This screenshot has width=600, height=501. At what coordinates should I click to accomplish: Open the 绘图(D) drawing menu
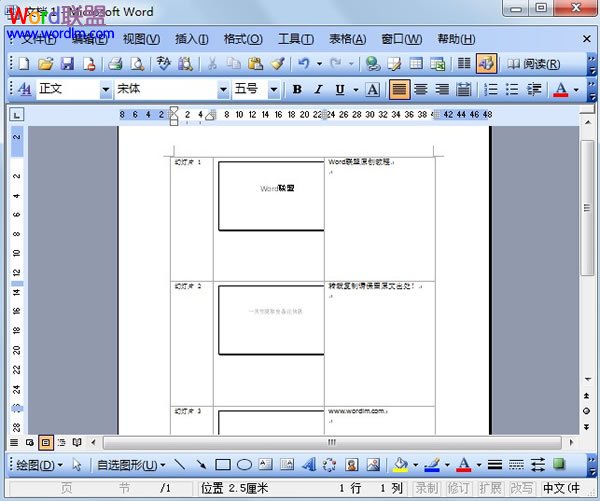pos(39,465)
